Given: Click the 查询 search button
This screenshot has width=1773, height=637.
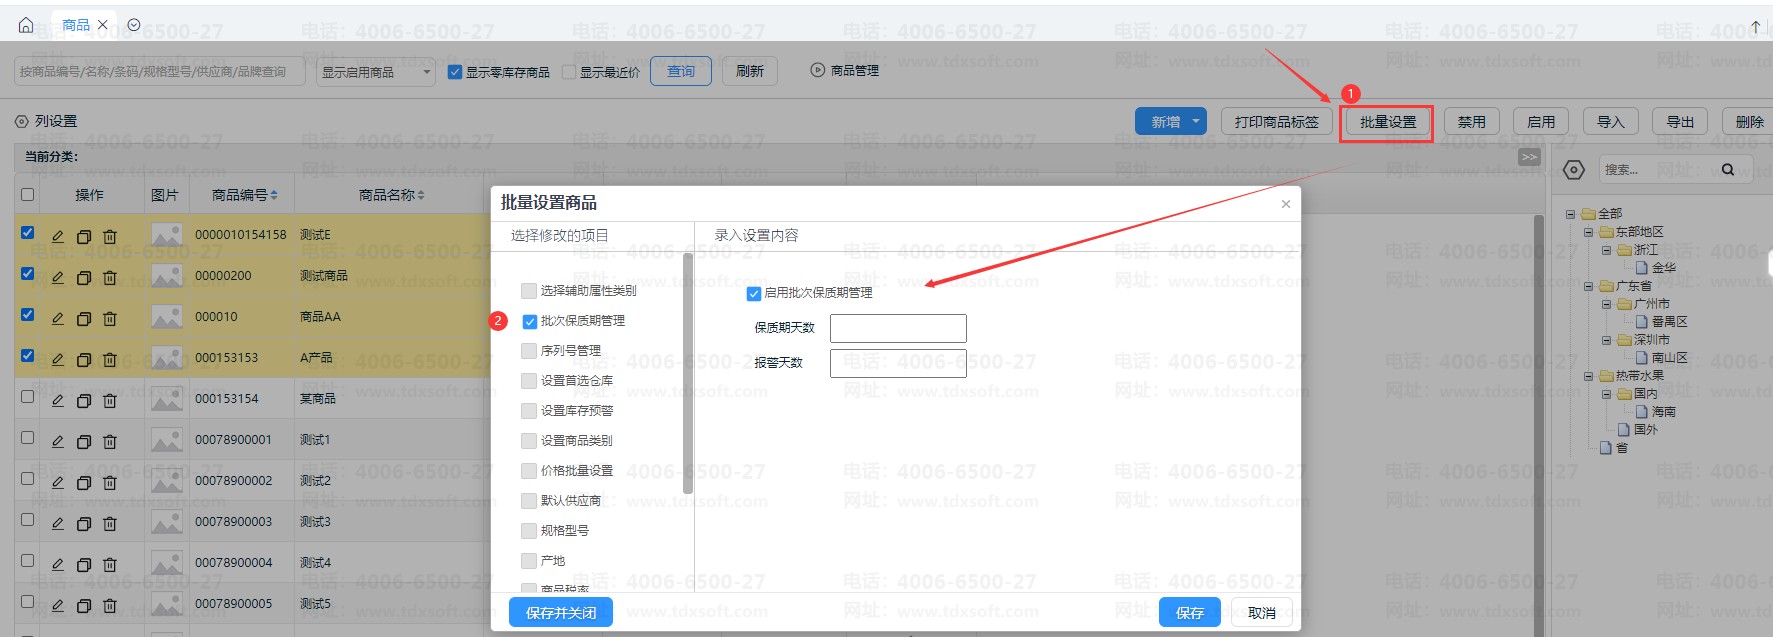Looking at the screenshot, I should coord(681,71).
